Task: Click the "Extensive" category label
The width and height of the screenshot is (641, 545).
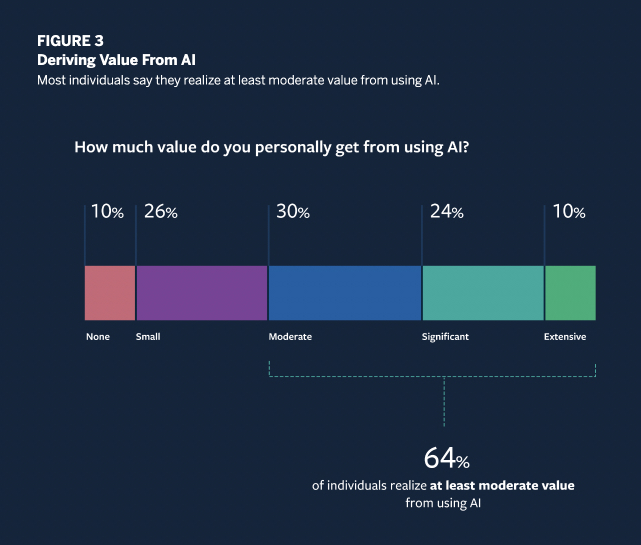Action: (565, 337)
